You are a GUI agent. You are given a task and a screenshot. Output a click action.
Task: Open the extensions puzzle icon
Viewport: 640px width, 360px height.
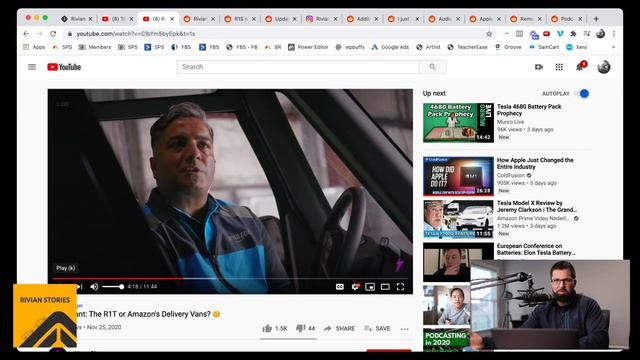point(573,34)
